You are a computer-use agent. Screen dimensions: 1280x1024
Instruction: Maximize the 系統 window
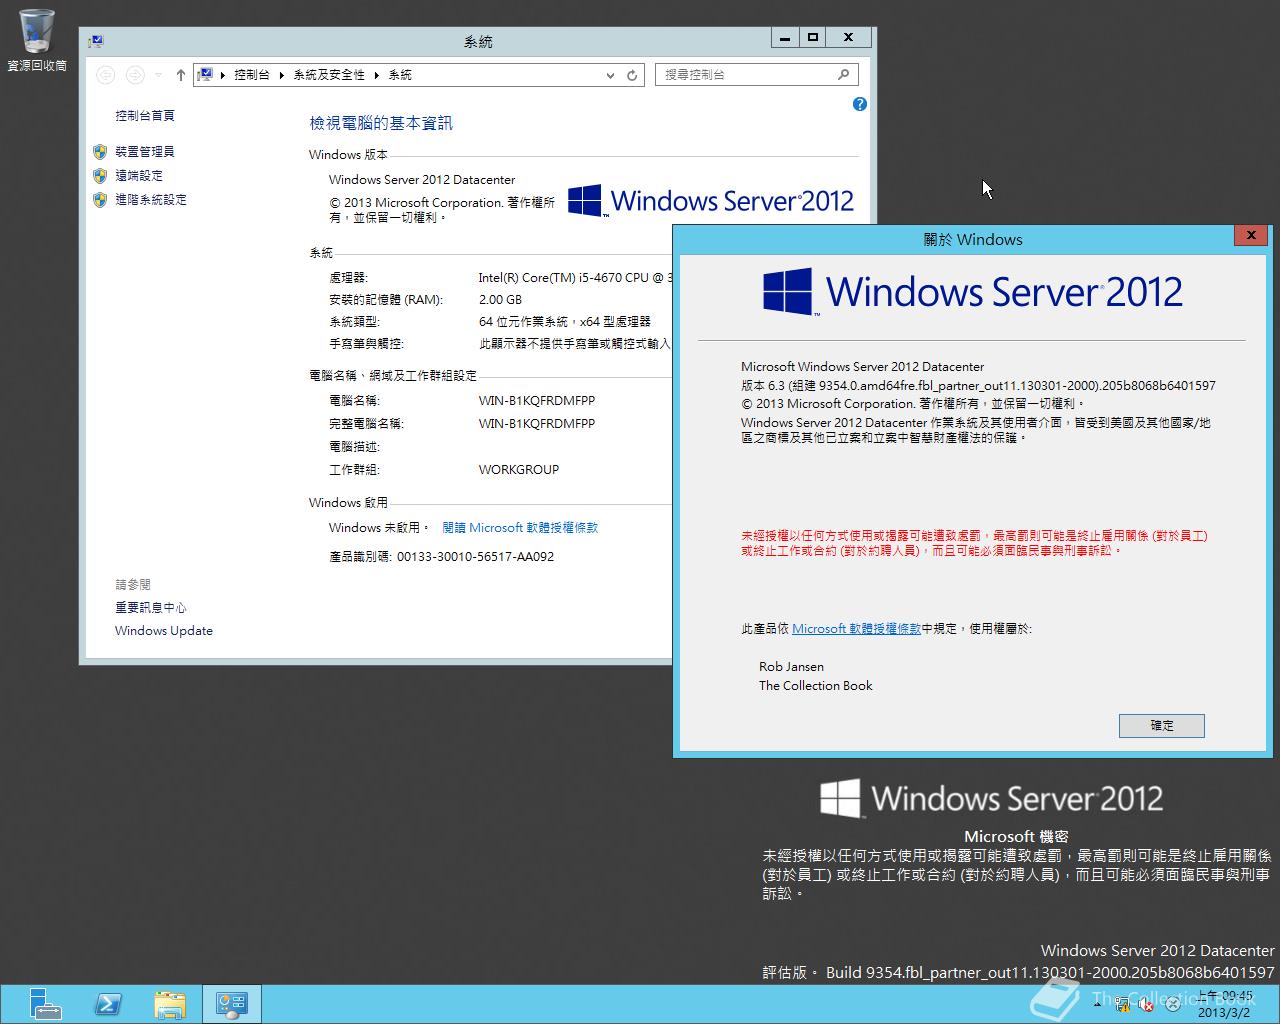tap(813, 38)
